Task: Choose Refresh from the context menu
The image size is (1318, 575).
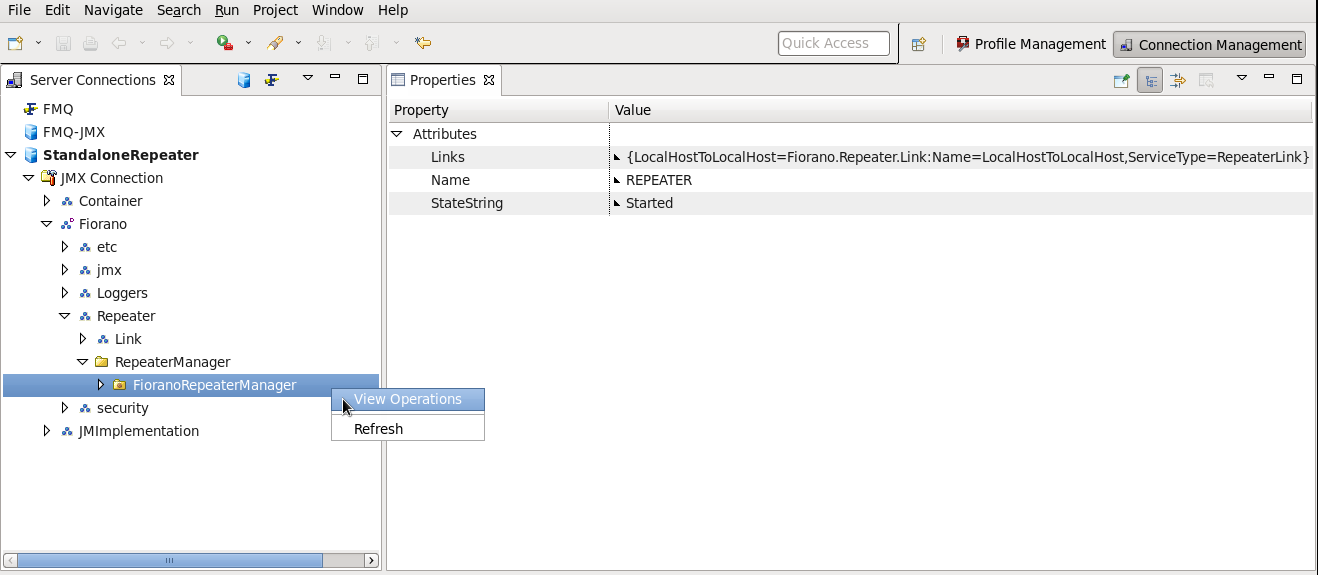Action: pyautogui.click(x=408, y=429)
